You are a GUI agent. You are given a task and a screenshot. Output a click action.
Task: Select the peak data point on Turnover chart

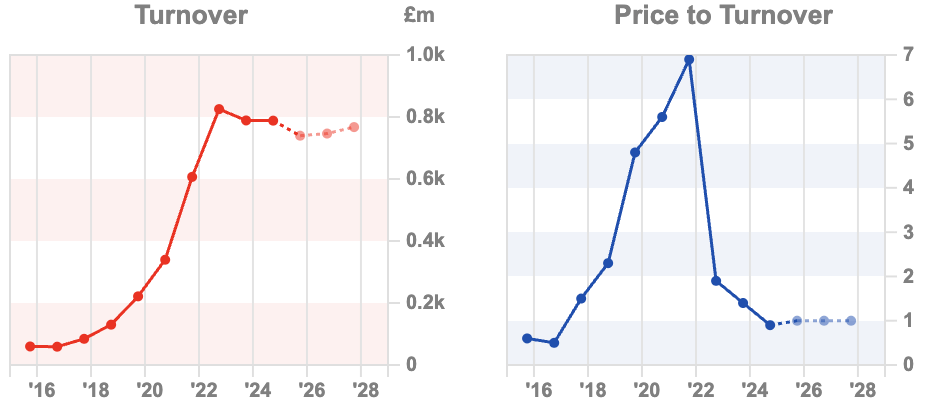coord(219,109)
